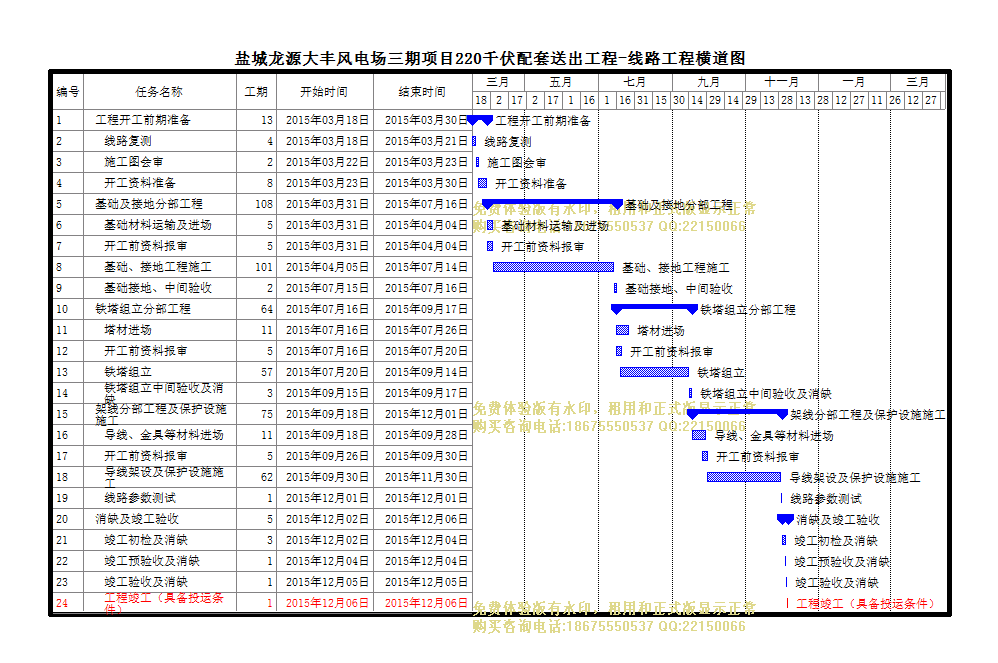Click the end date 2015年07月26日

coord(426,330)
